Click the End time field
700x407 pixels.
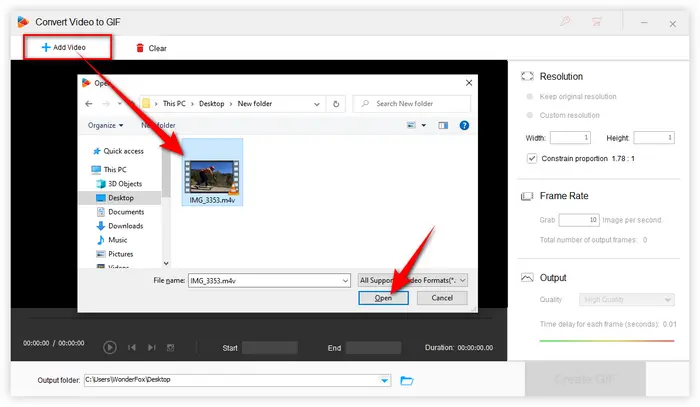coord(373,348)
